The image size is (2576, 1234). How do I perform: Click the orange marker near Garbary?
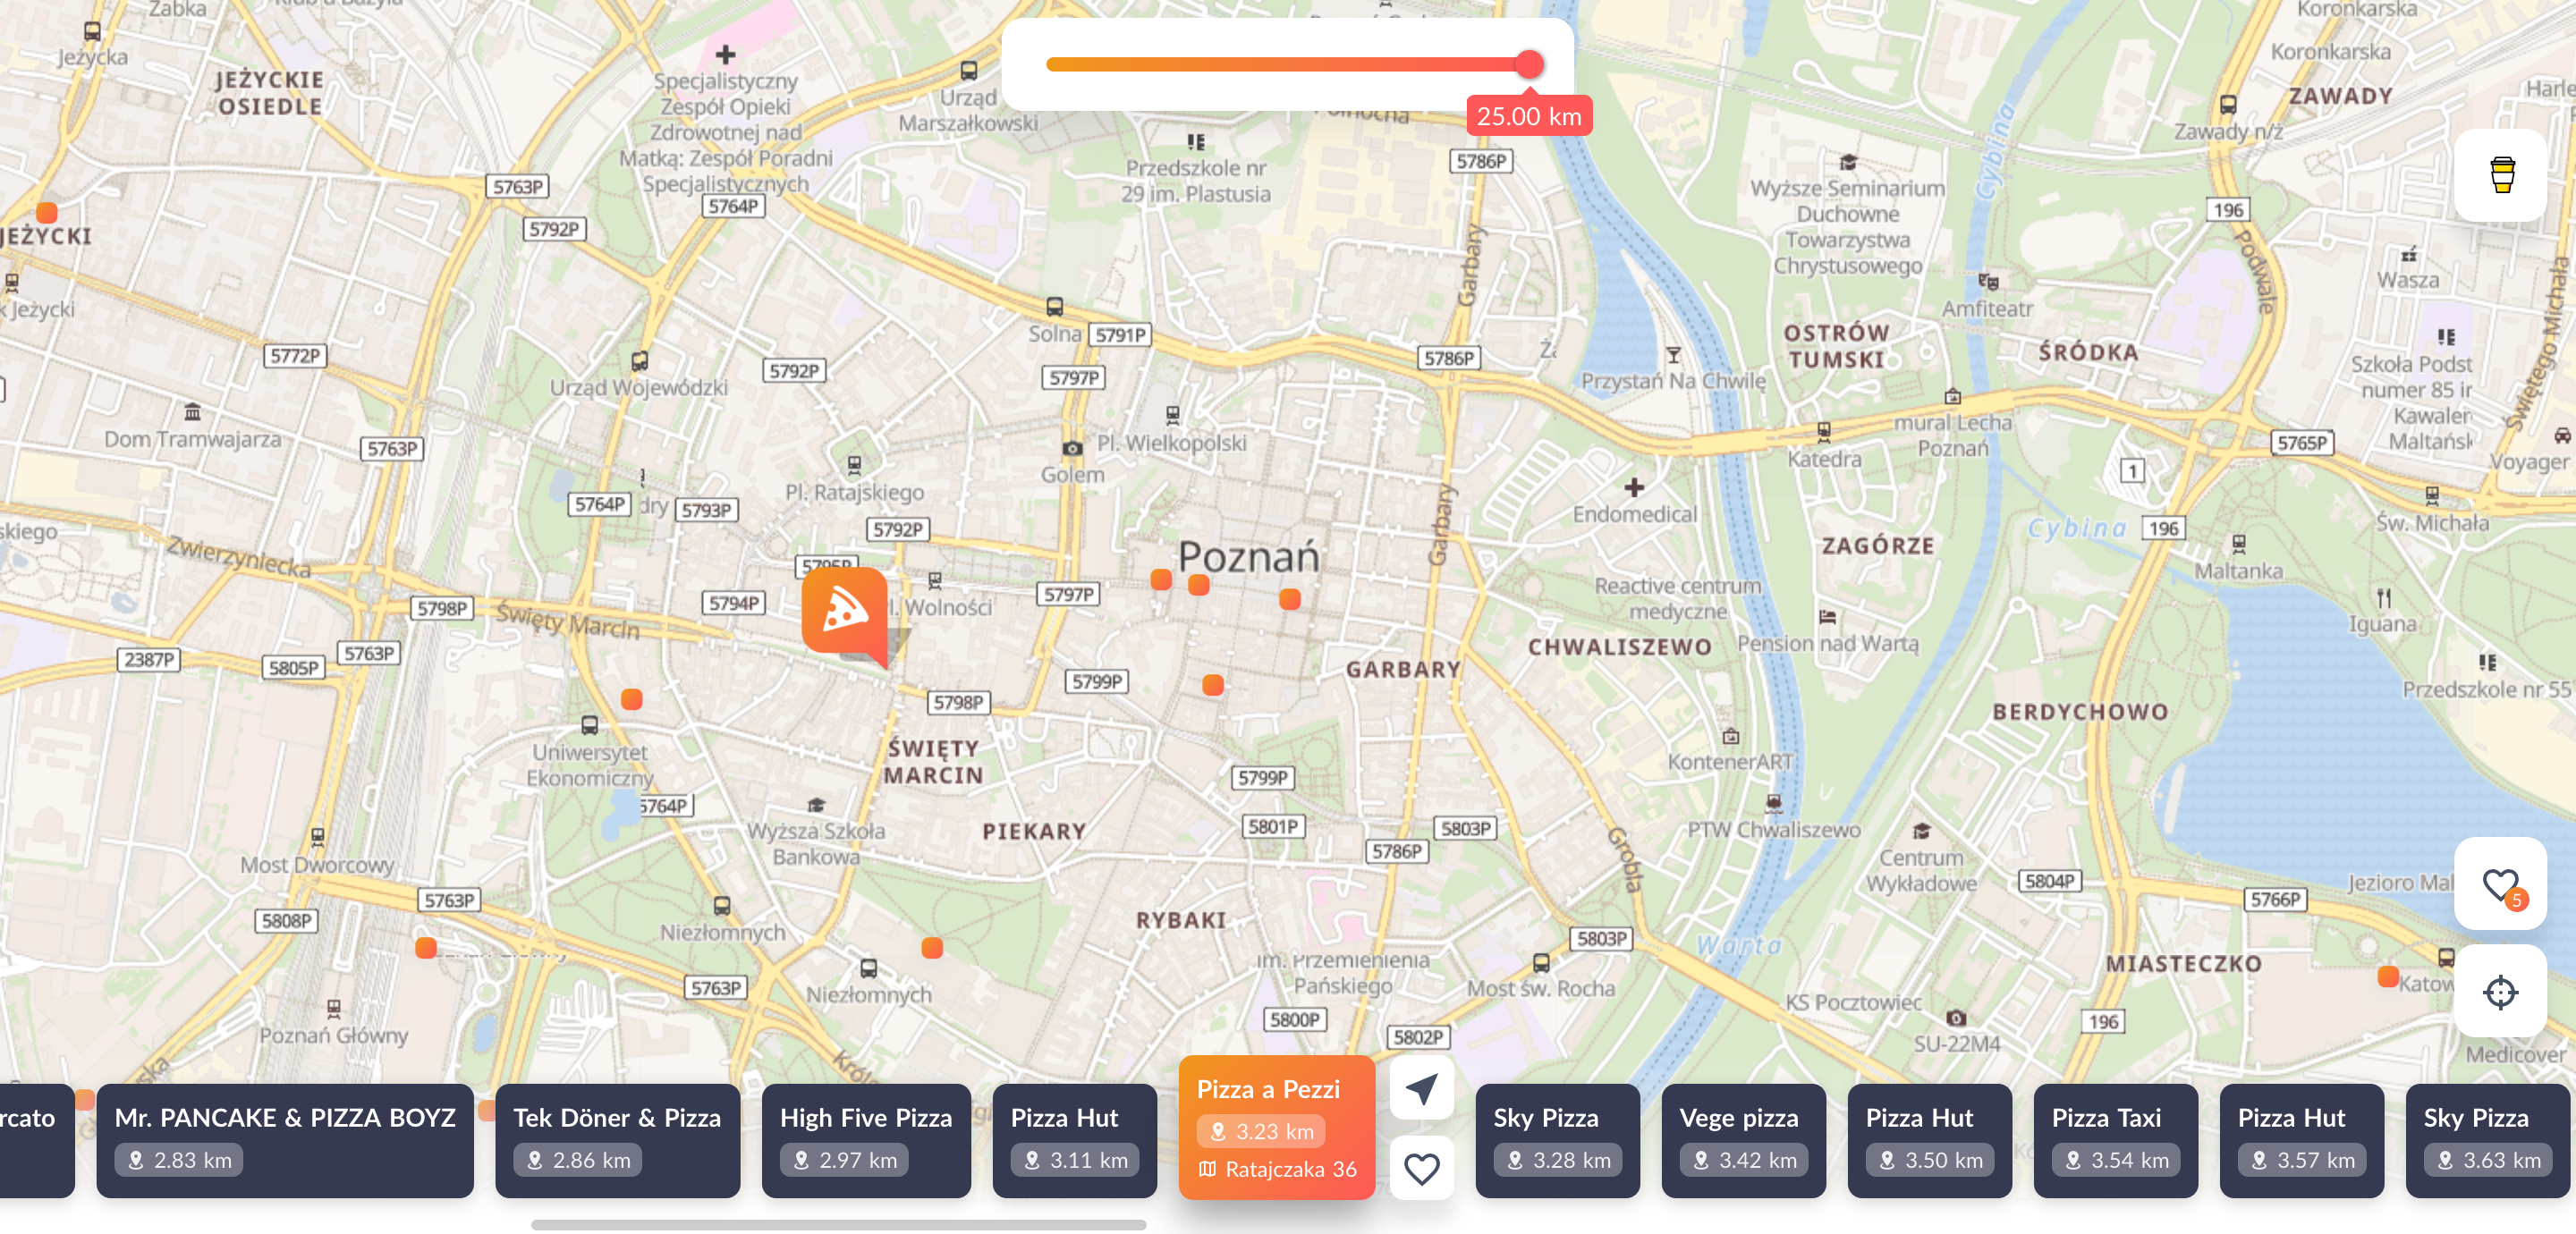(1290, 599)
